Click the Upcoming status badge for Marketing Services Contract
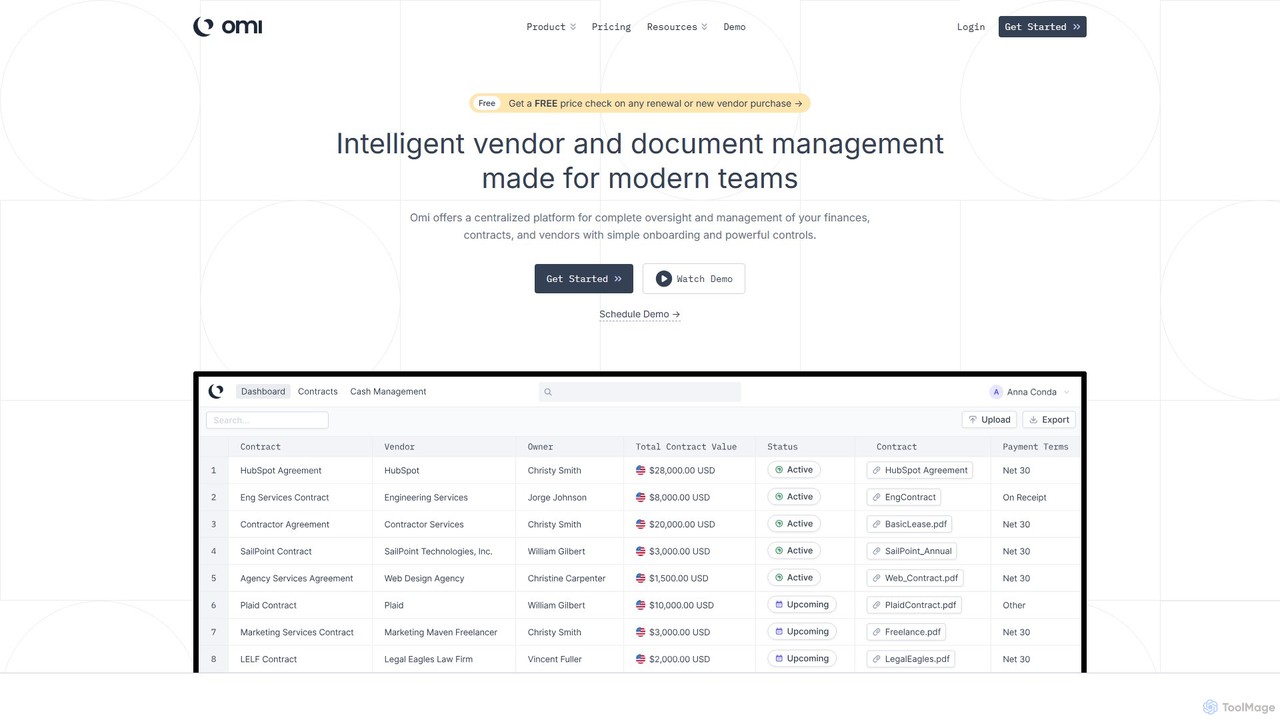This screenshot has width=1280, height=720. tap(802, 632)
